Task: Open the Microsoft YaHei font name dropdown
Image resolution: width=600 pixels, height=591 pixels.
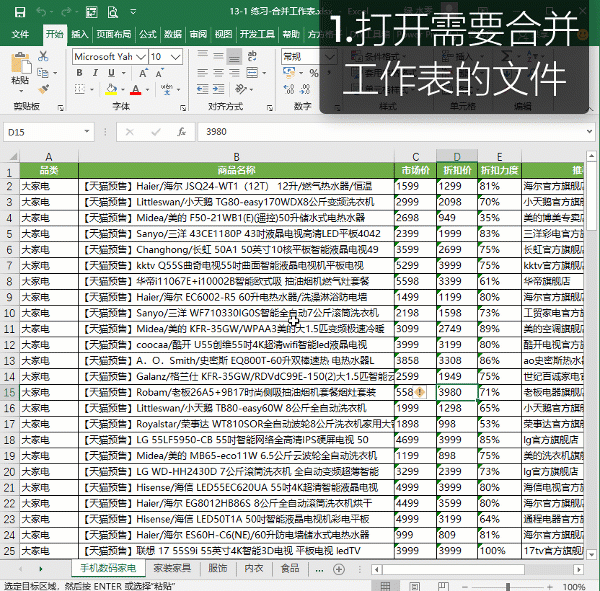Action: 141,57
